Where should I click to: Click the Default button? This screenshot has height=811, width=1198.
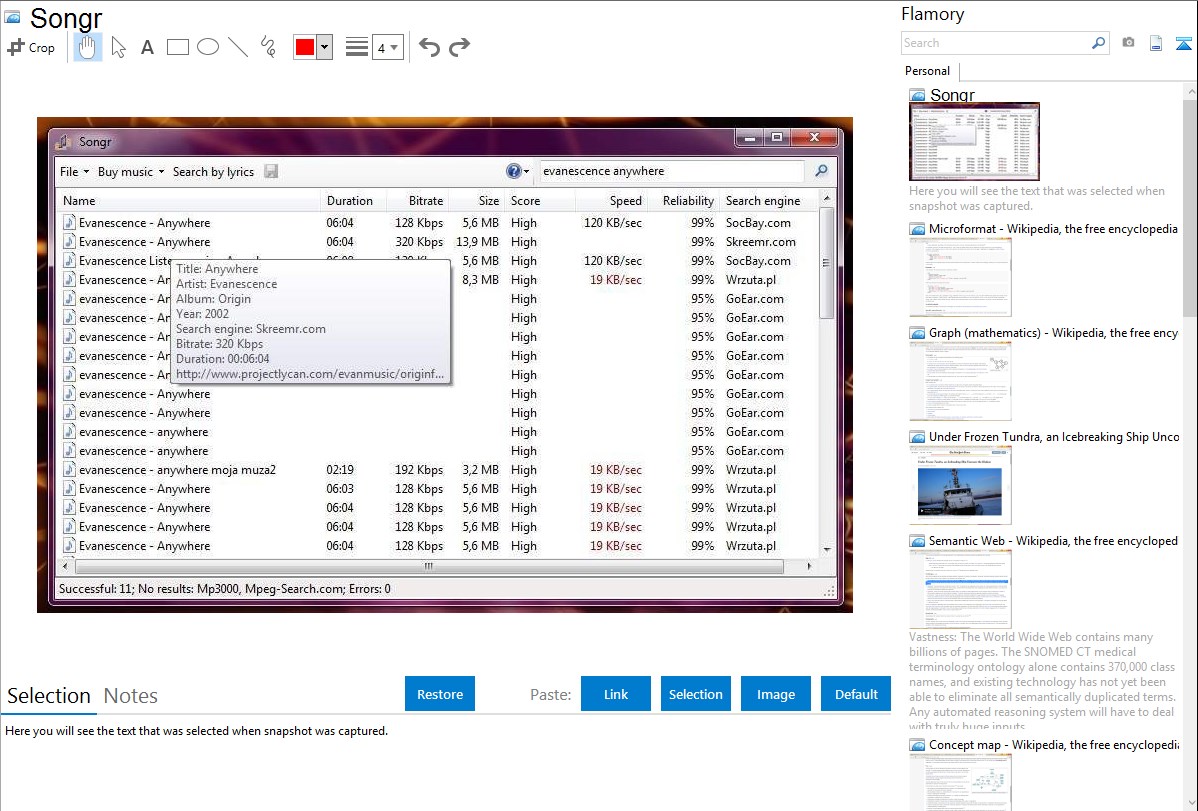pos(856,694)
